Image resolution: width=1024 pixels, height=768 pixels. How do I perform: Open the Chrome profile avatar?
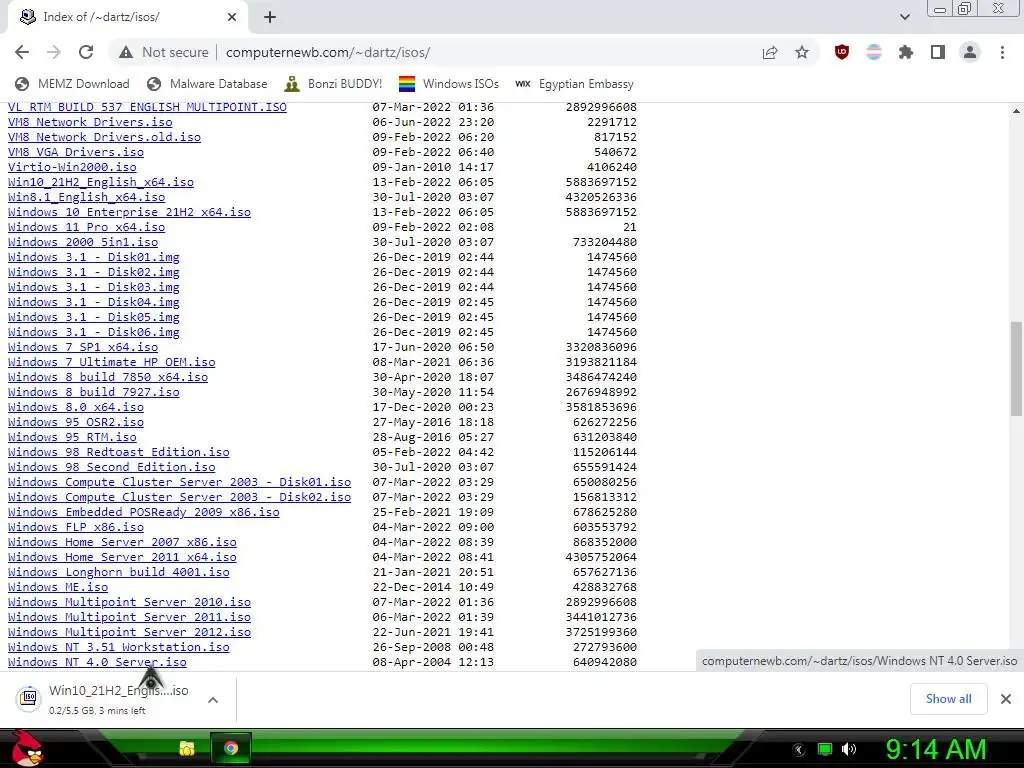tap(970, 52)
